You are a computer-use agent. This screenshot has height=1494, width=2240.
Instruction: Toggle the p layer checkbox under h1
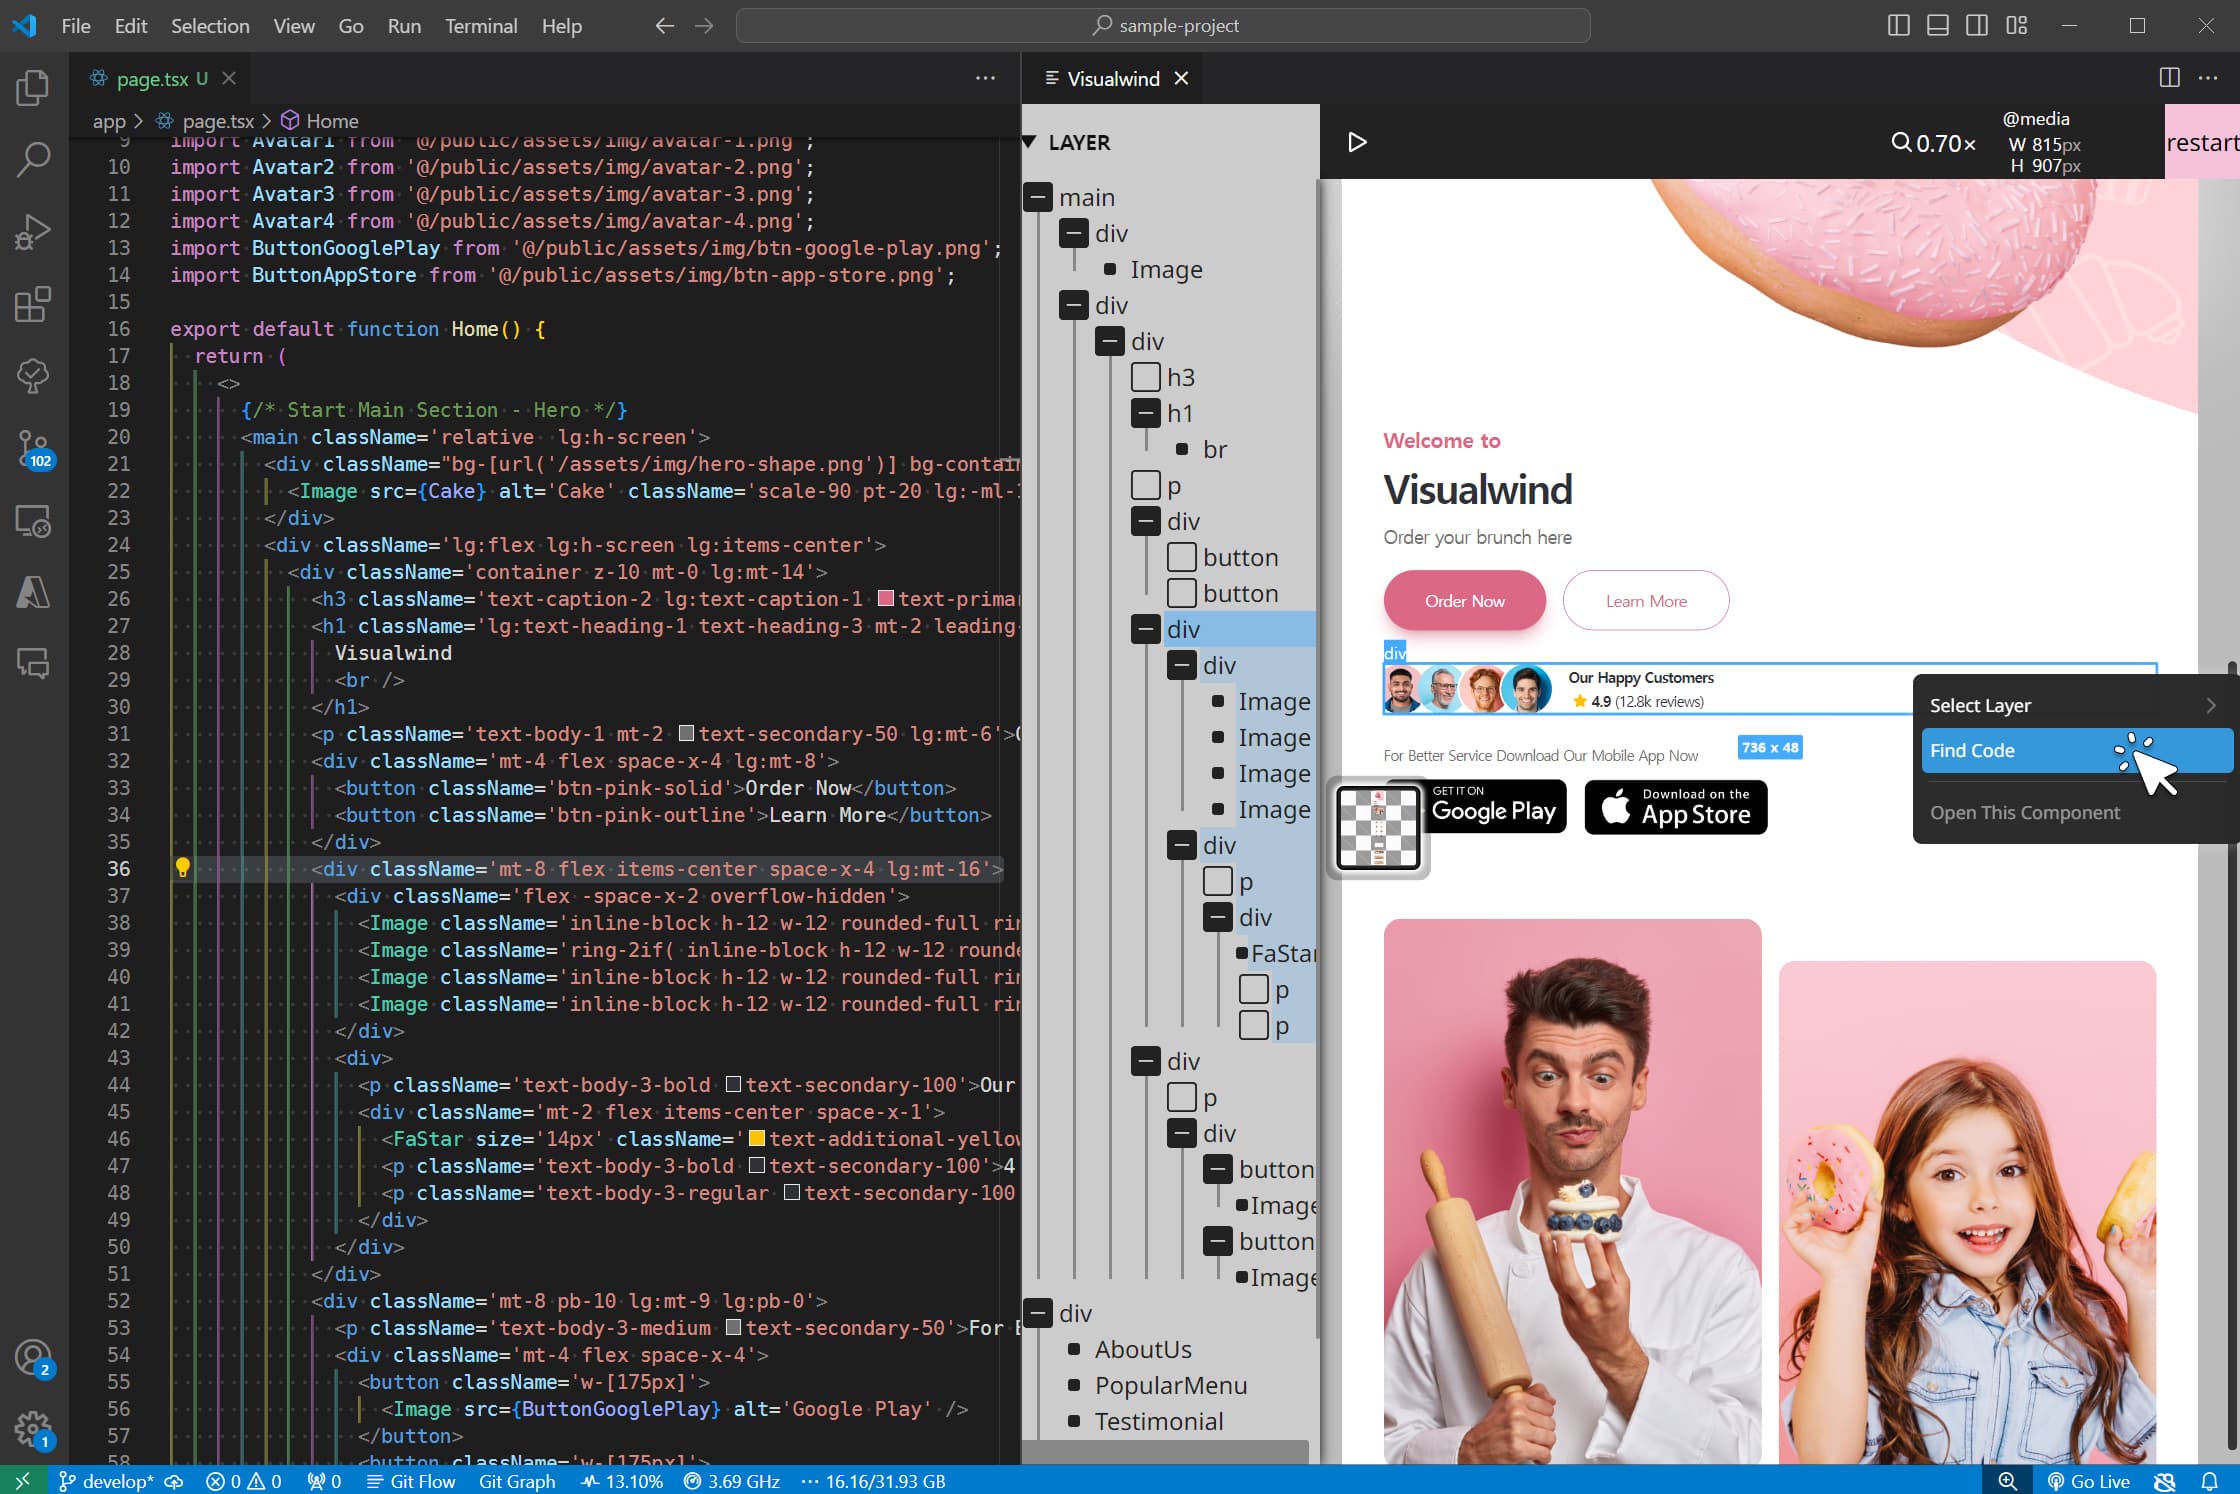1145,485
